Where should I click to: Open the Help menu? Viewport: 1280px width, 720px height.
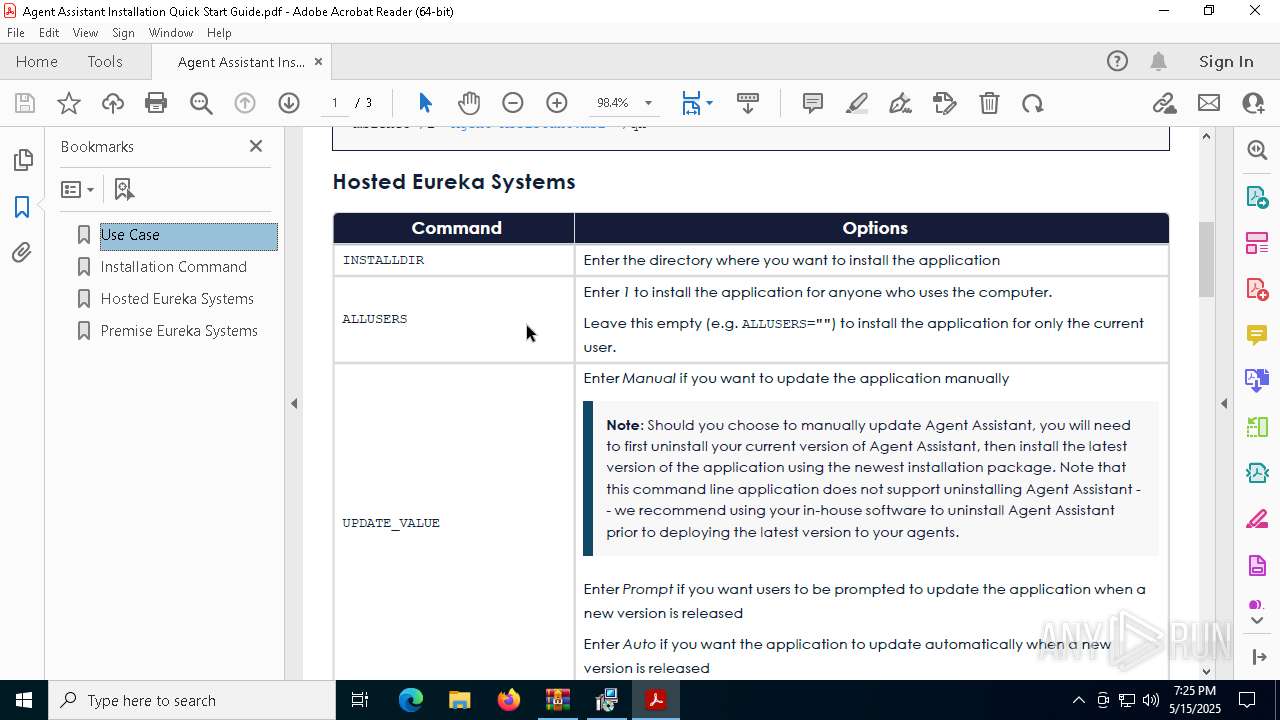pyautogui.click(x=219, y=33)
